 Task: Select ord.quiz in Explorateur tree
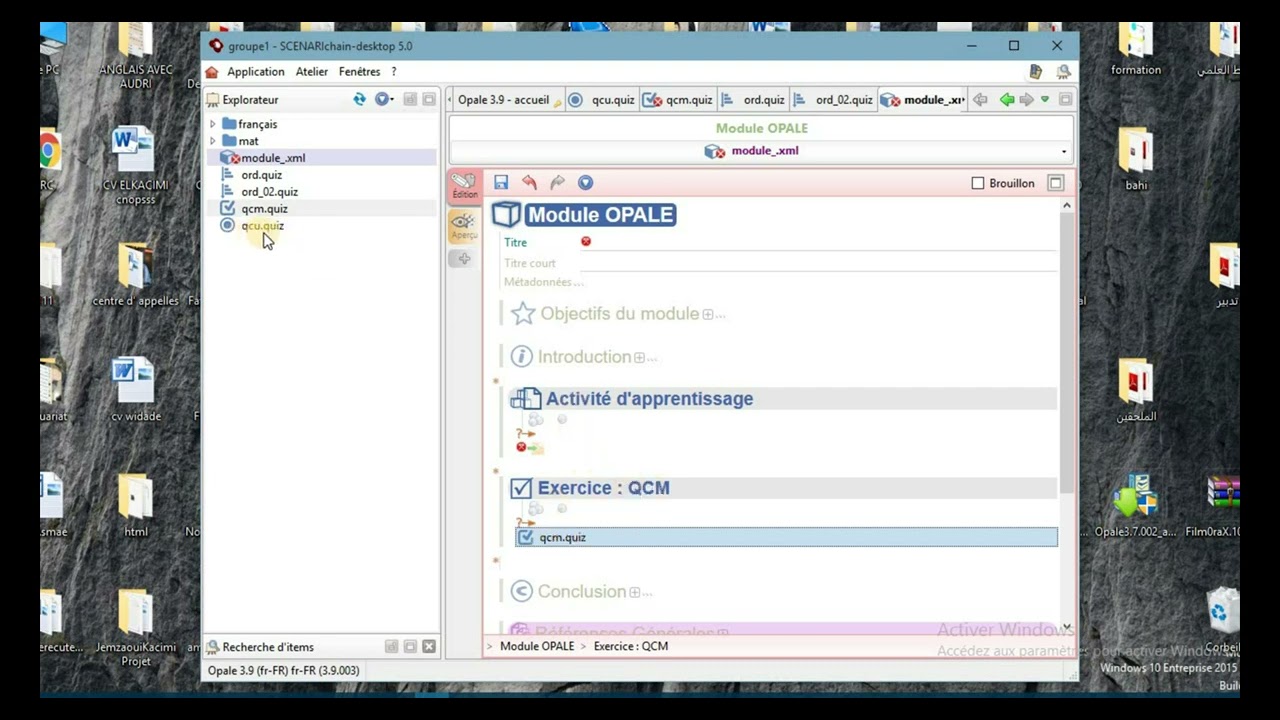pyautogui.click(x=261, y=175)
